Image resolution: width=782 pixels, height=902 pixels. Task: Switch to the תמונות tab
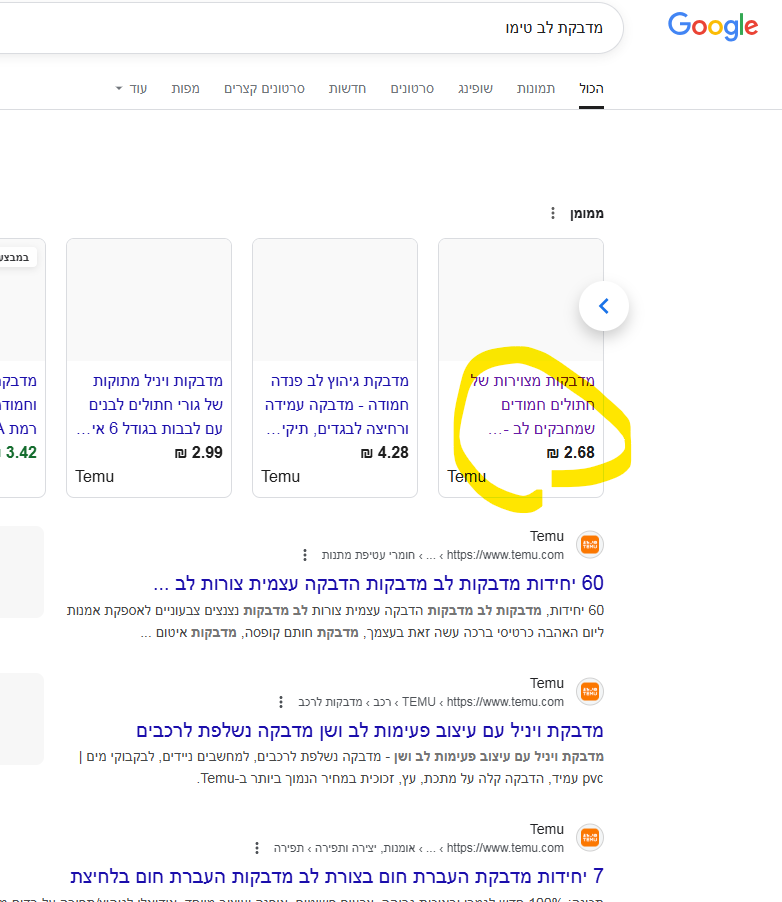click(x=536, y=89)
